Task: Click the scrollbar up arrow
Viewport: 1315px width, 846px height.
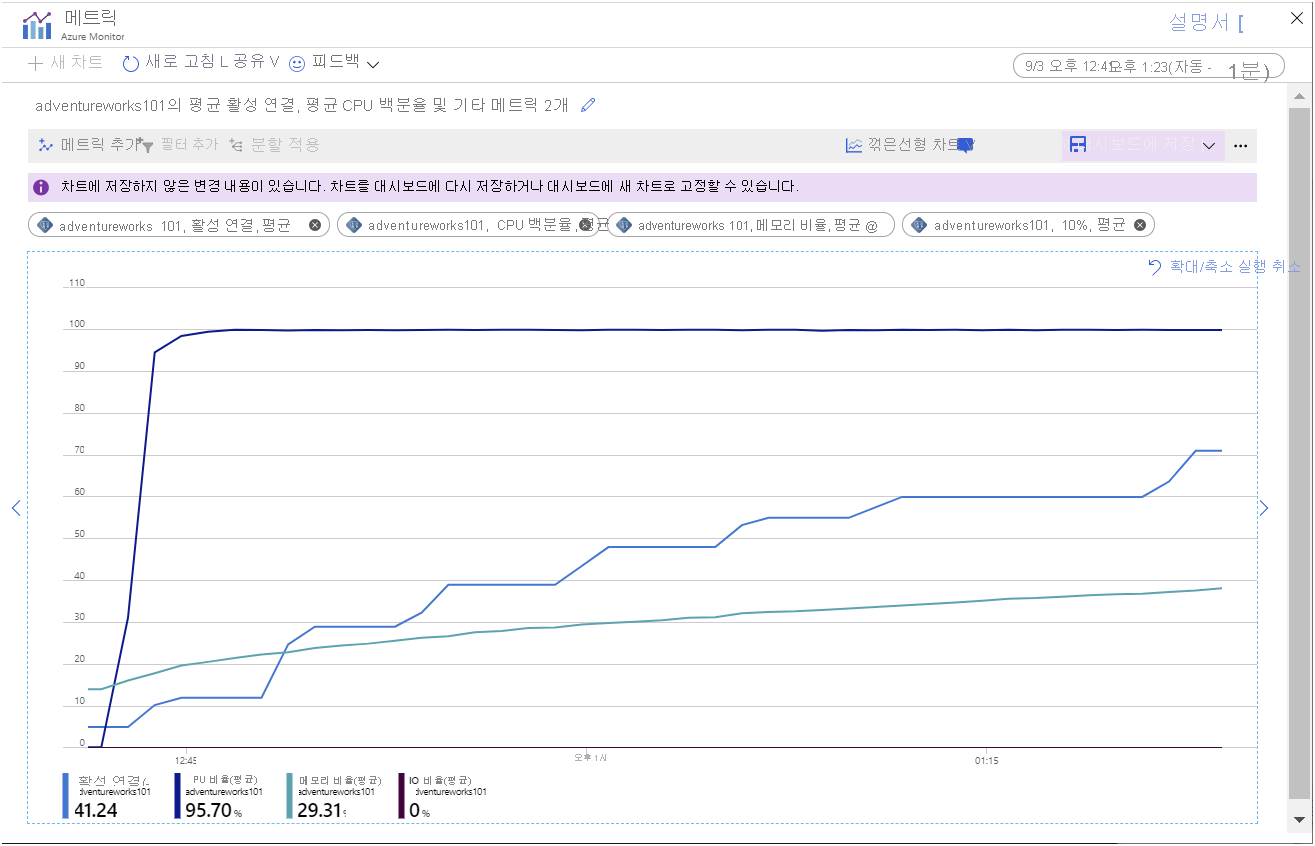Action: click(x=1299, y=97)
